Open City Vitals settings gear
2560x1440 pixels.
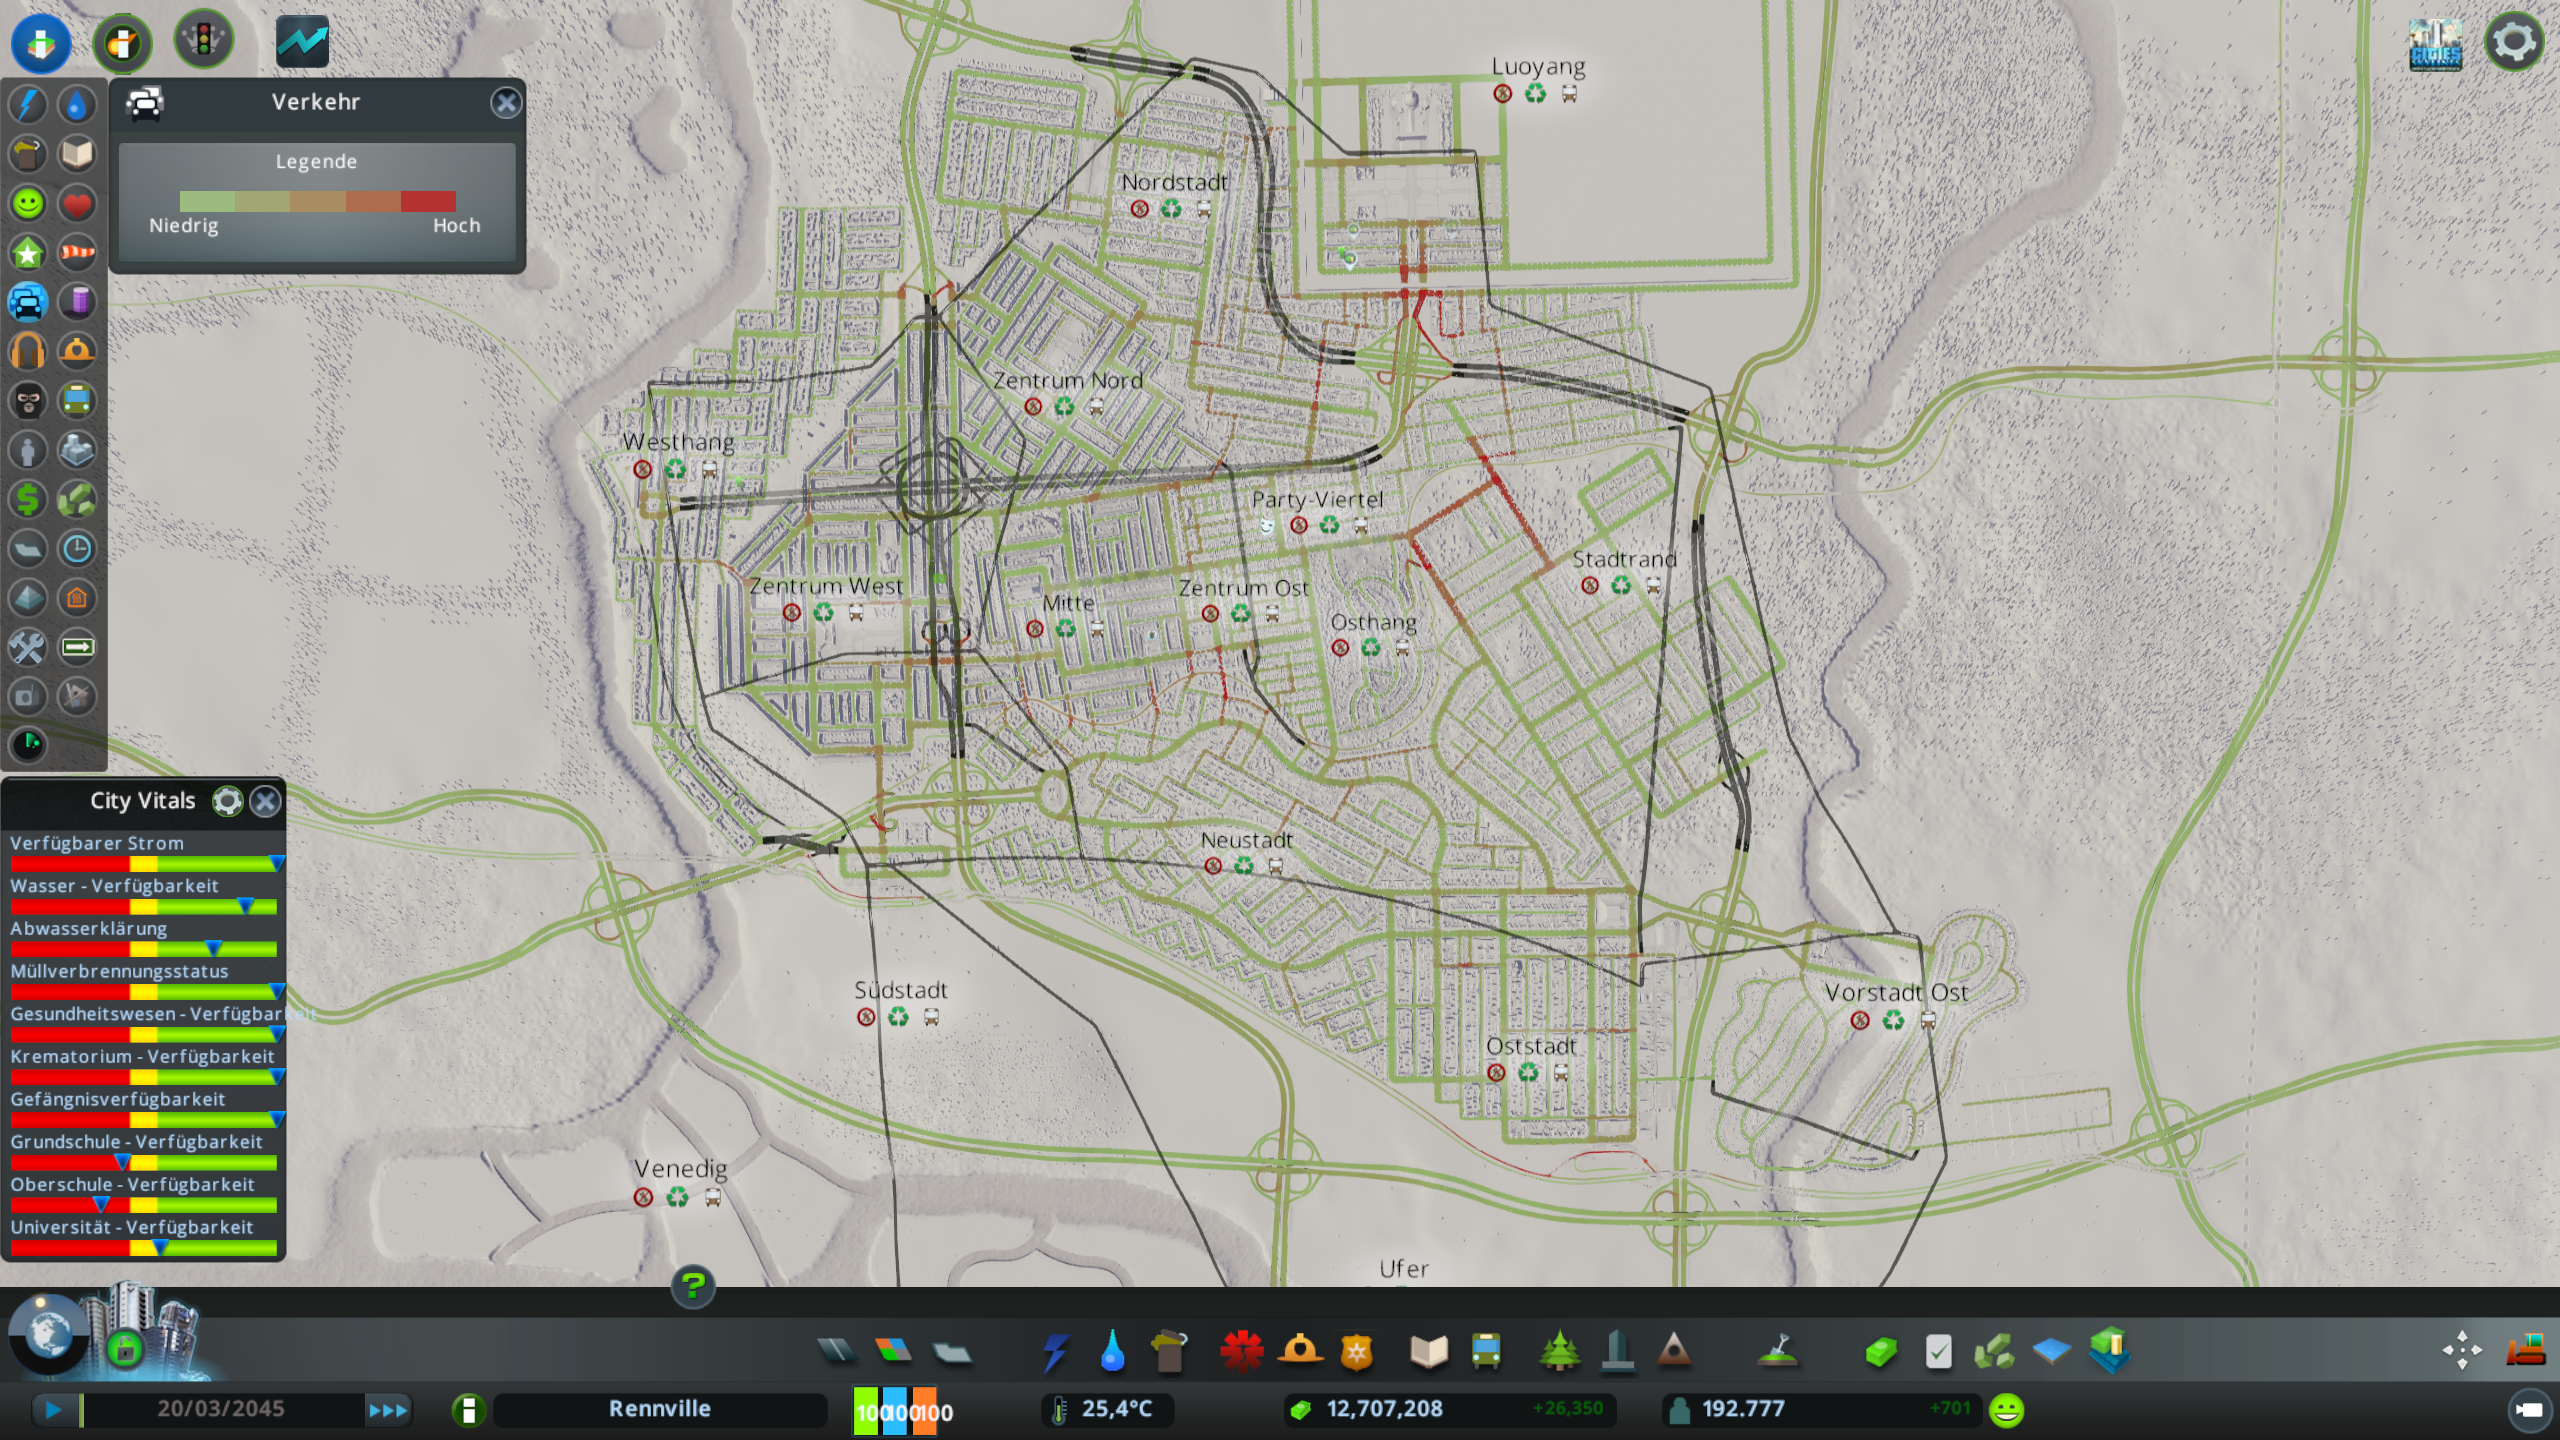pyautogui.click(x=227, y=801)
